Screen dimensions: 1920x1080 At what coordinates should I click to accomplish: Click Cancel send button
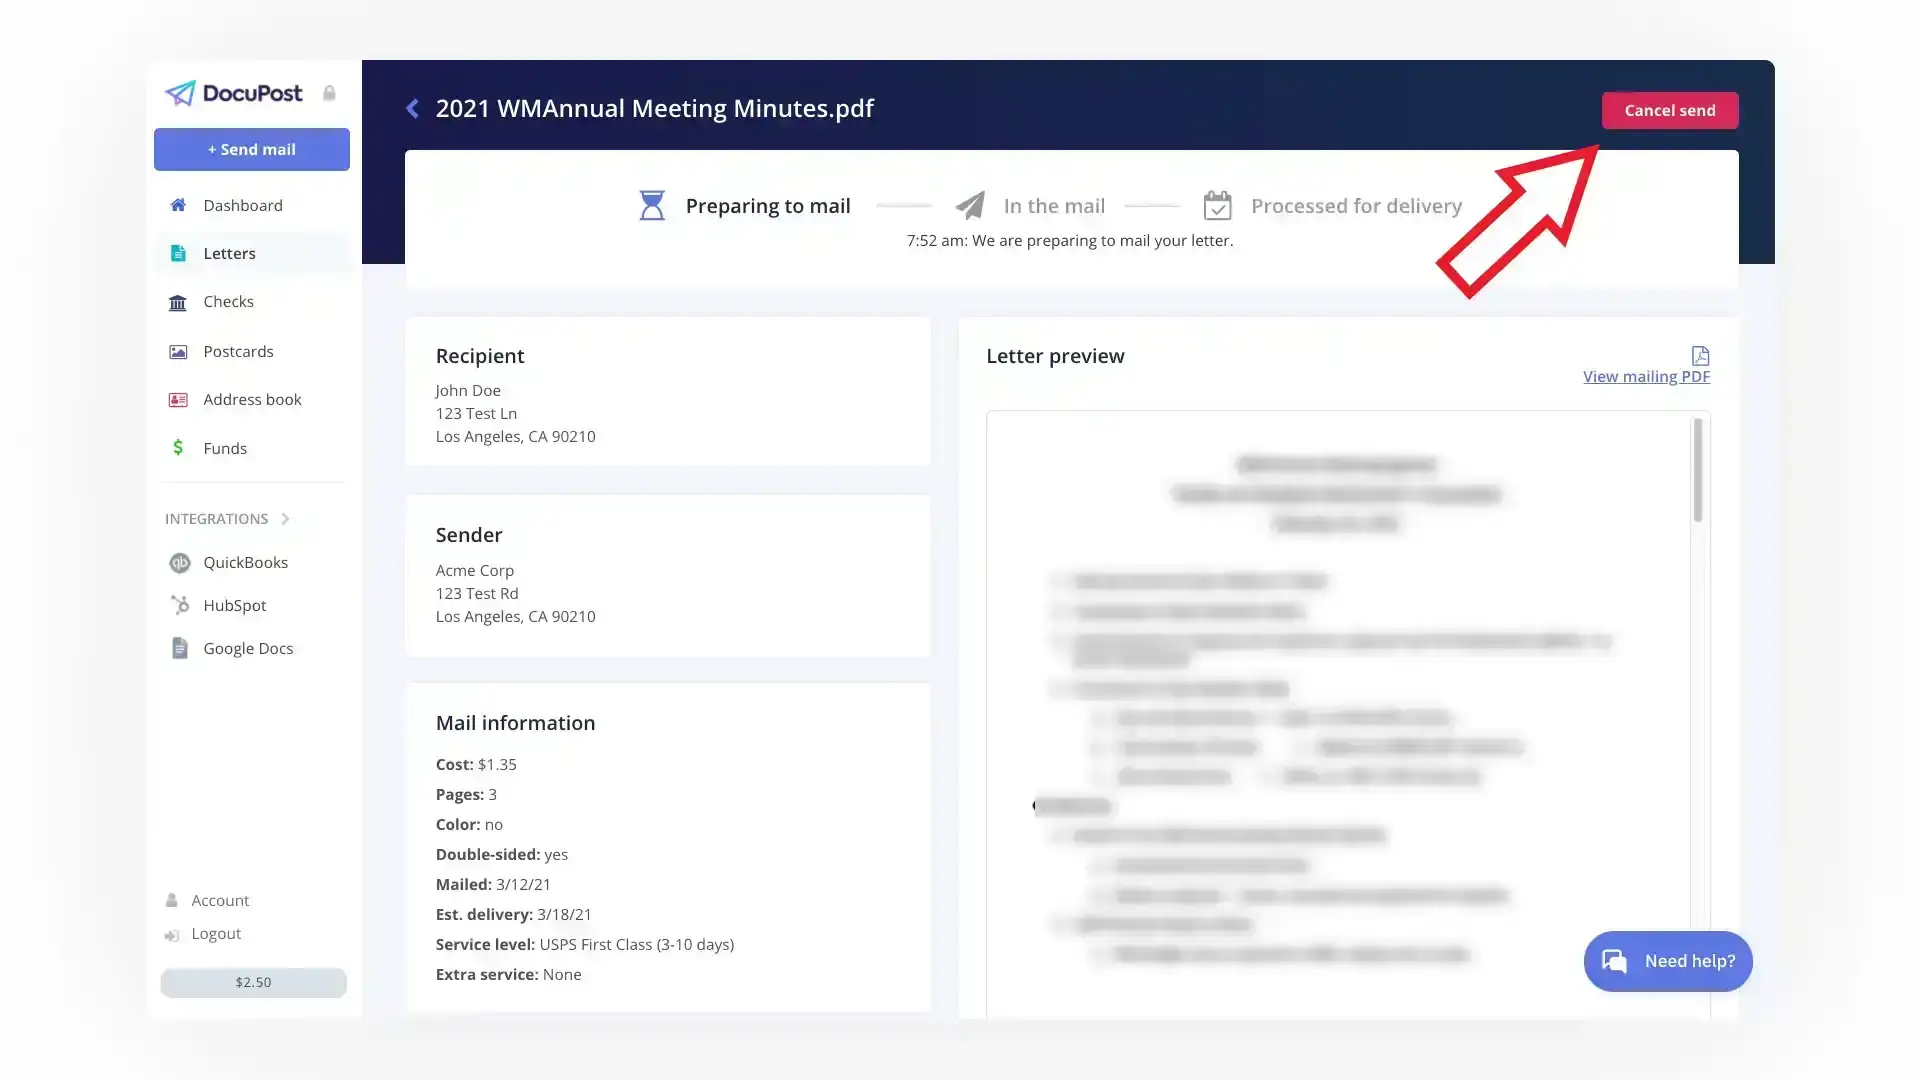click(1669, 109)
